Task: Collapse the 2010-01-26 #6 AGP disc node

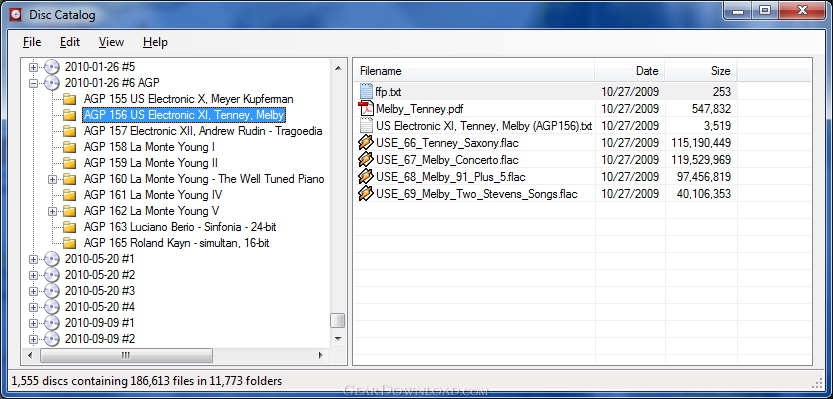Action: pos(33,83)
